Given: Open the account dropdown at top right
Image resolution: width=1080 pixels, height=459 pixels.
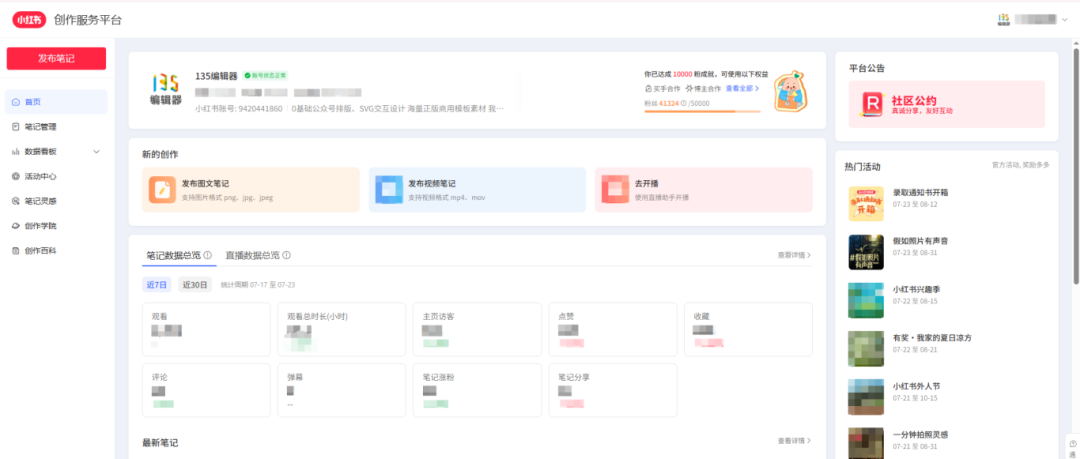Looking at the screenshot, I should click(x=1065, y=20).
